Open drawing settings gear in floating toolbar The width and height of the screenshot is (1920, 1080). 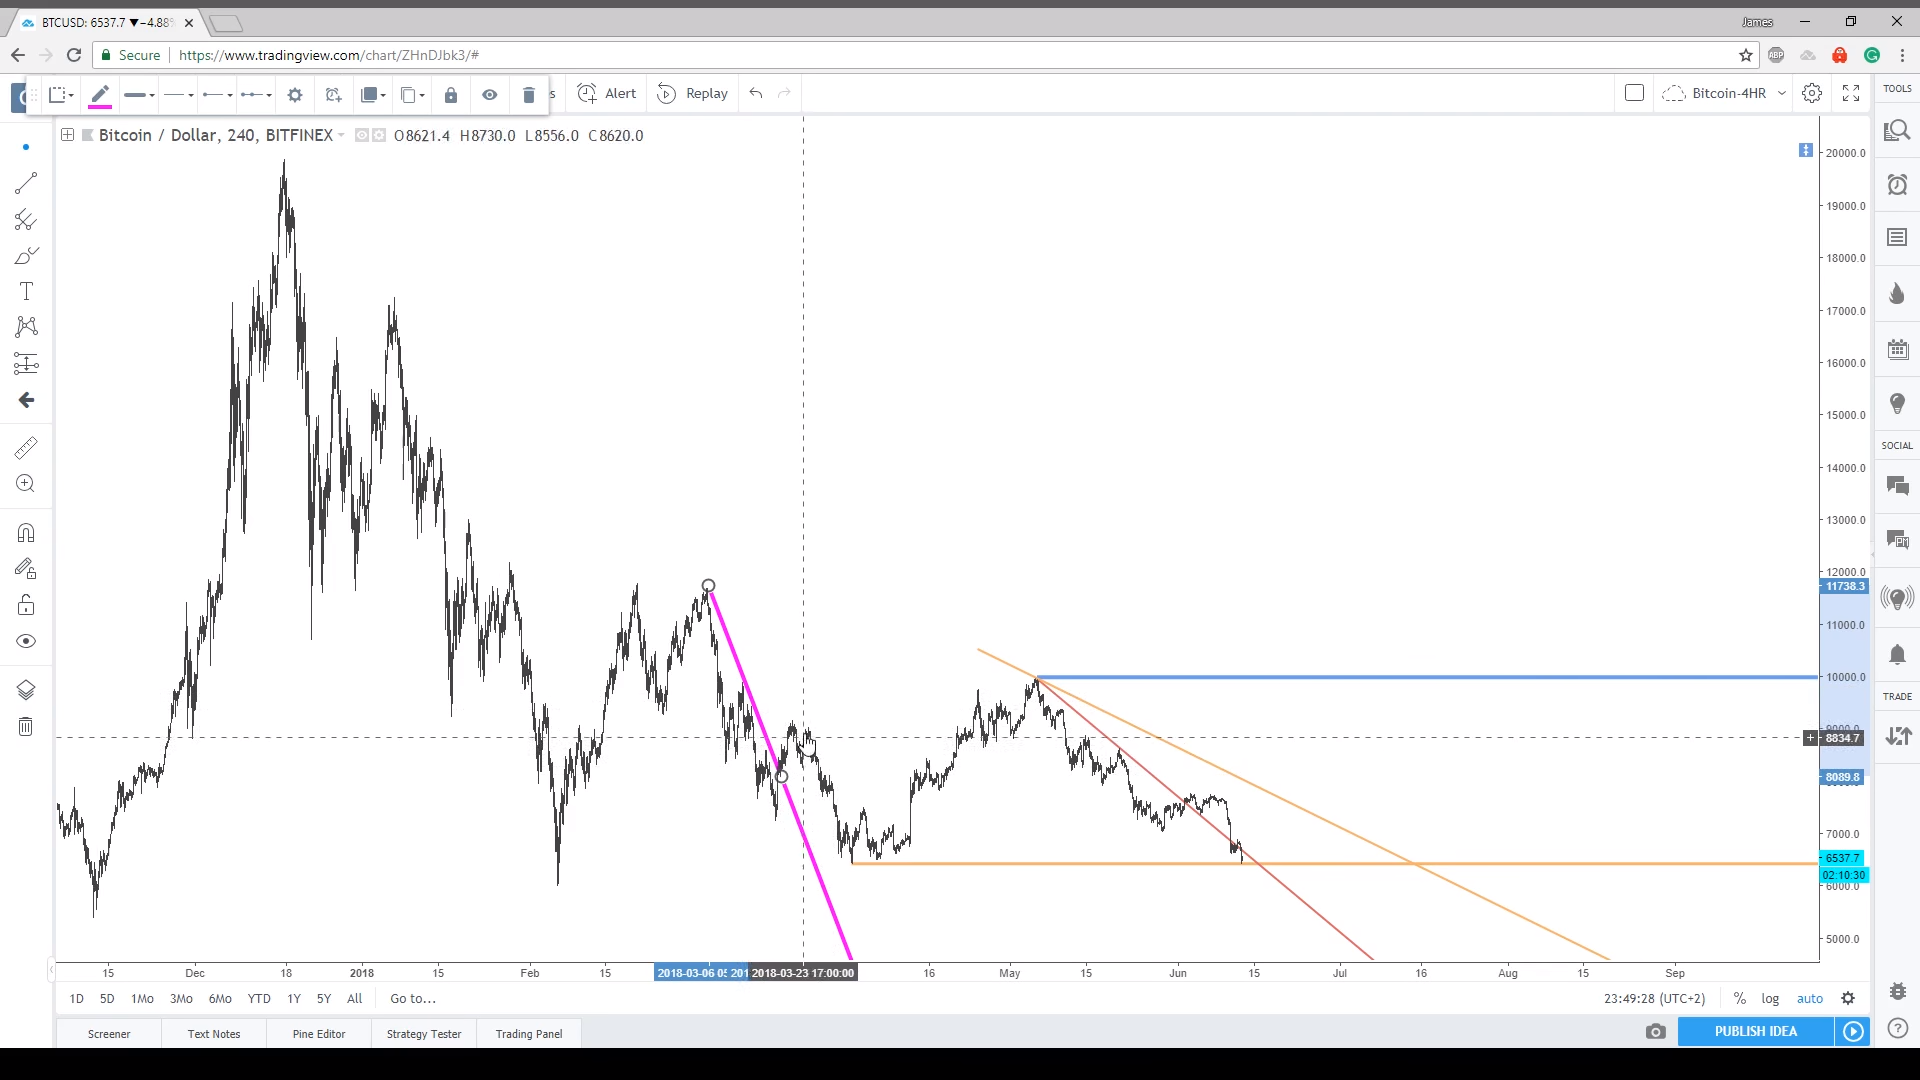click(295, 95)
